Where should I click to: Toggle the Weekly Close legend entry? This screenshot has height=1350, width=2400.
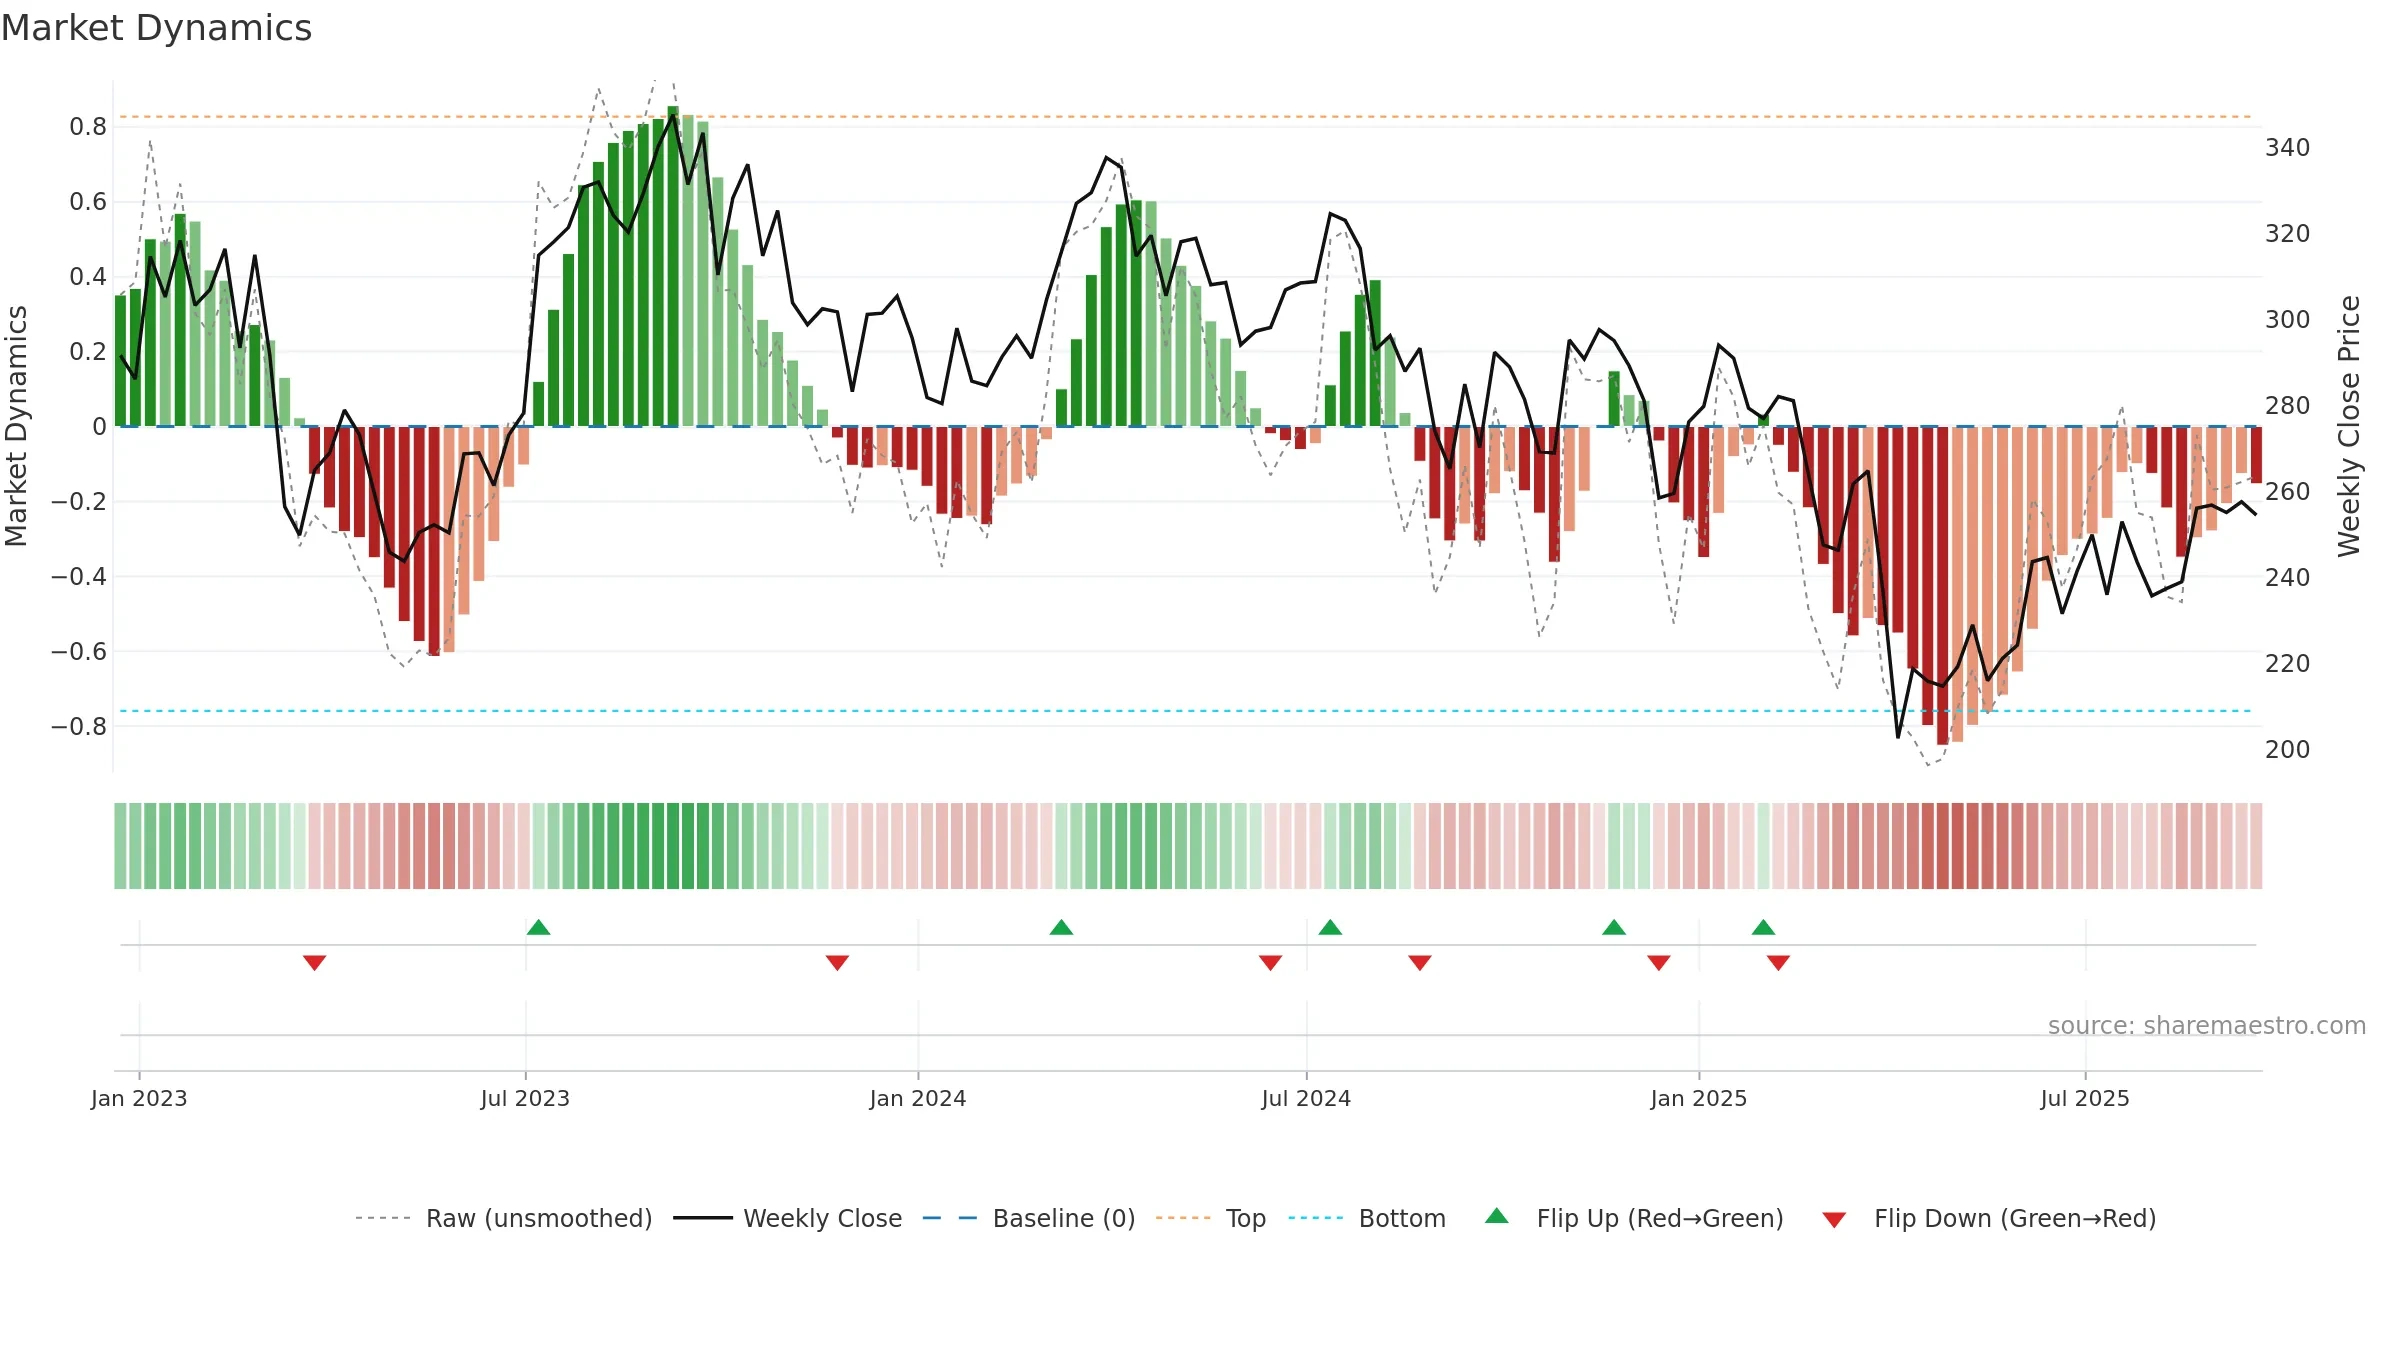click(x=788, y=1218)
